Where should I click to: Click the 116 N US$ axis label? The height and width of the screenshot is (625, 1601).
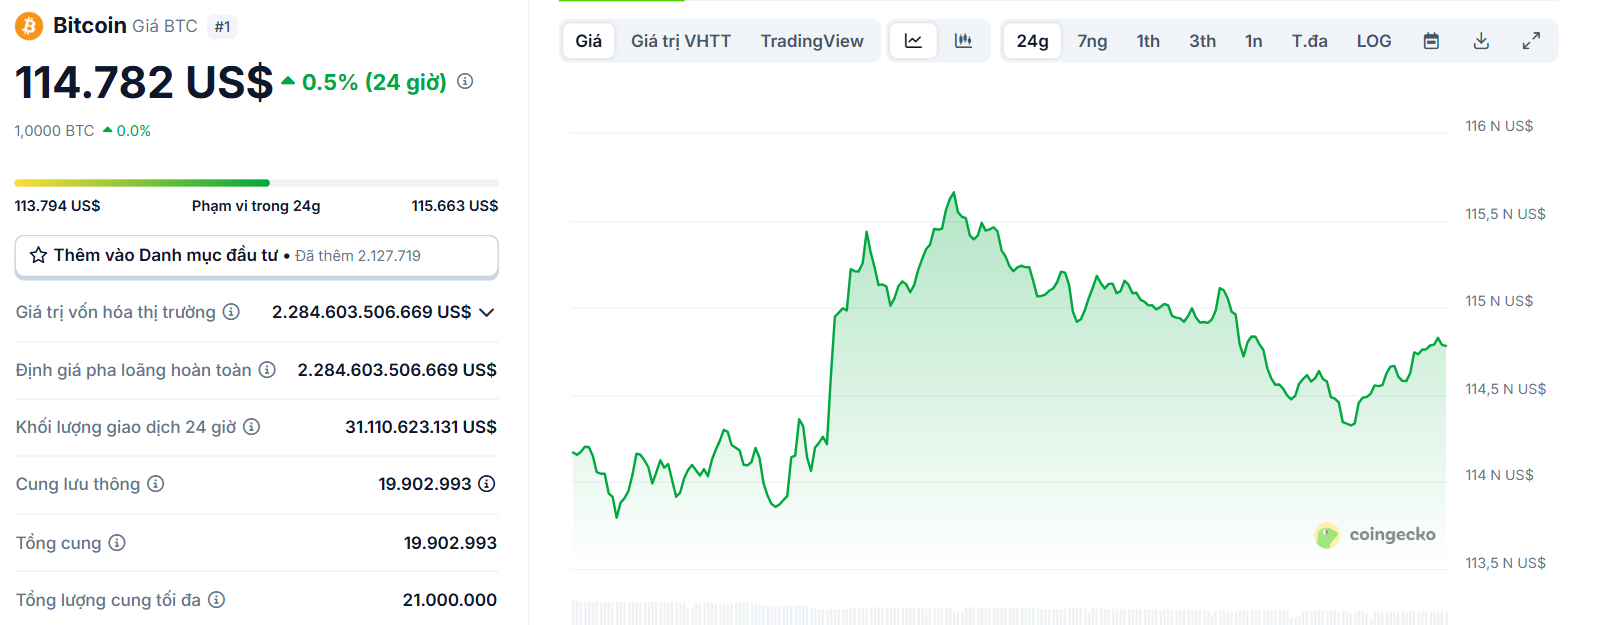1499,126
